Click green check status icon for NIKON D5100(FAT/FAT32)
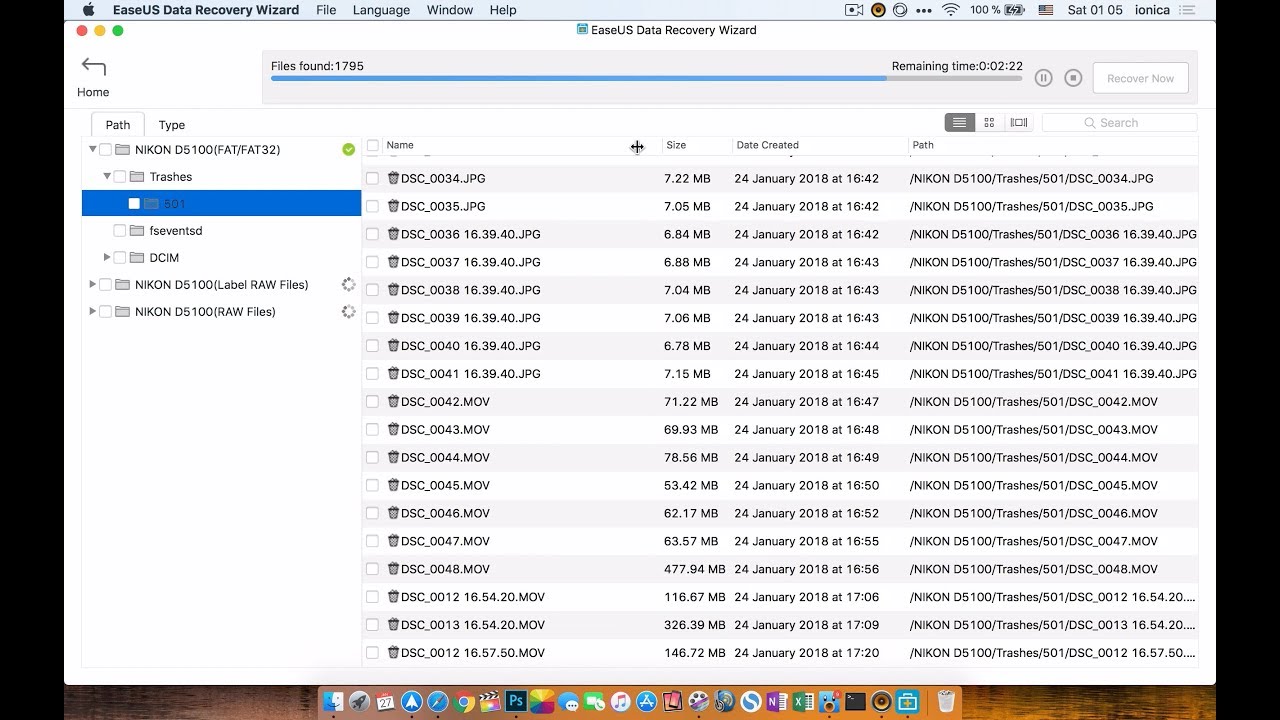The image size is (1280, 720). (x=348, y=150)
